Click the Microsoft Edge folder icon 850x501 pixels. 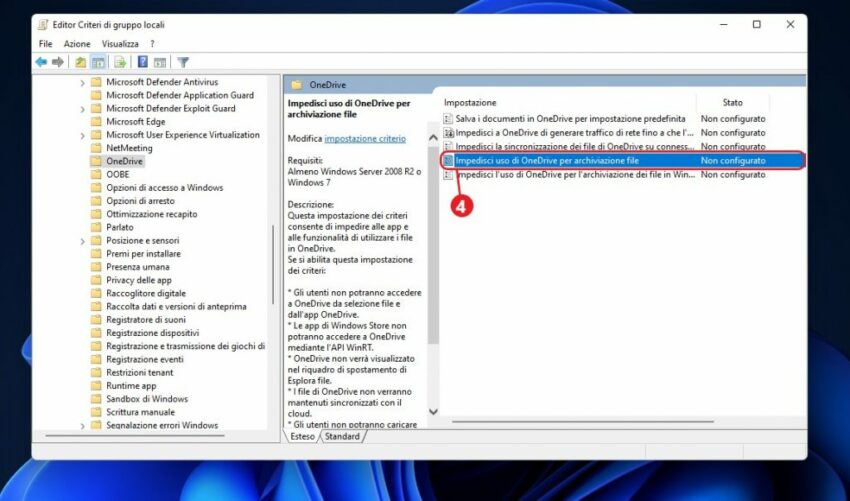[96, 121]
